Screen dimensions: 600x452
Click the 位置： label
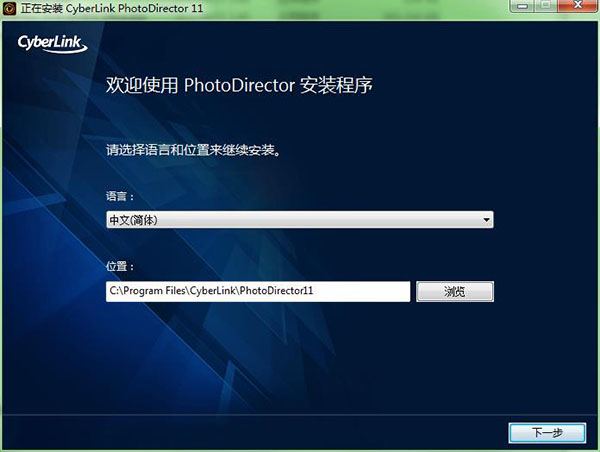click(x=120, y=266)
